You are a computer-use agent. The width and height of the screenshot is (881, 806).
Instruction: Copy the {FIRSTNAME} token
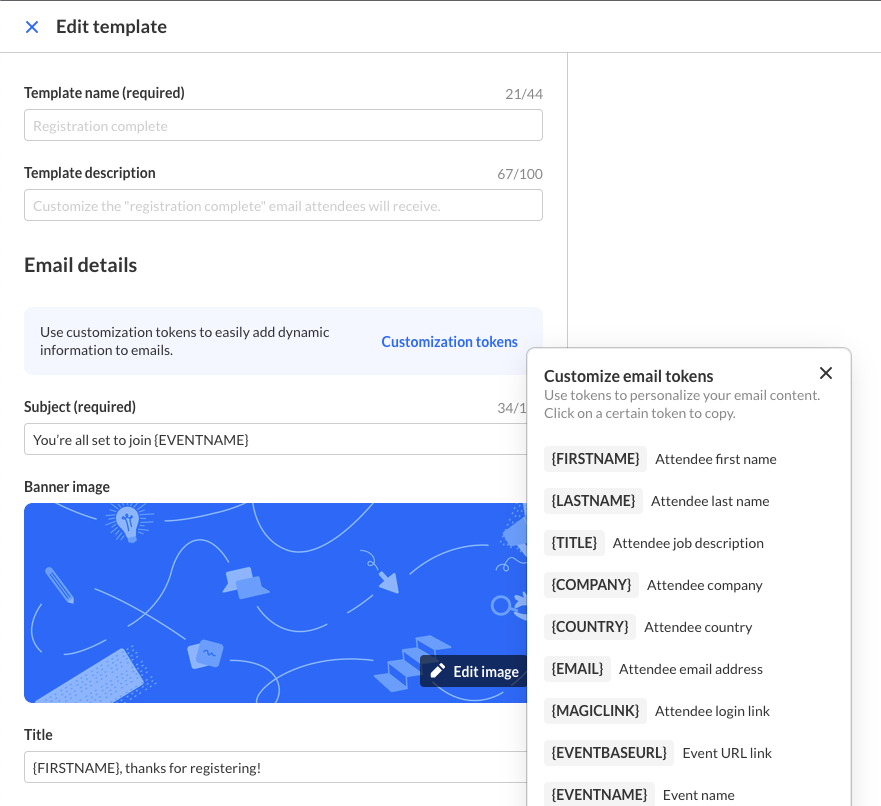(595, 459)
